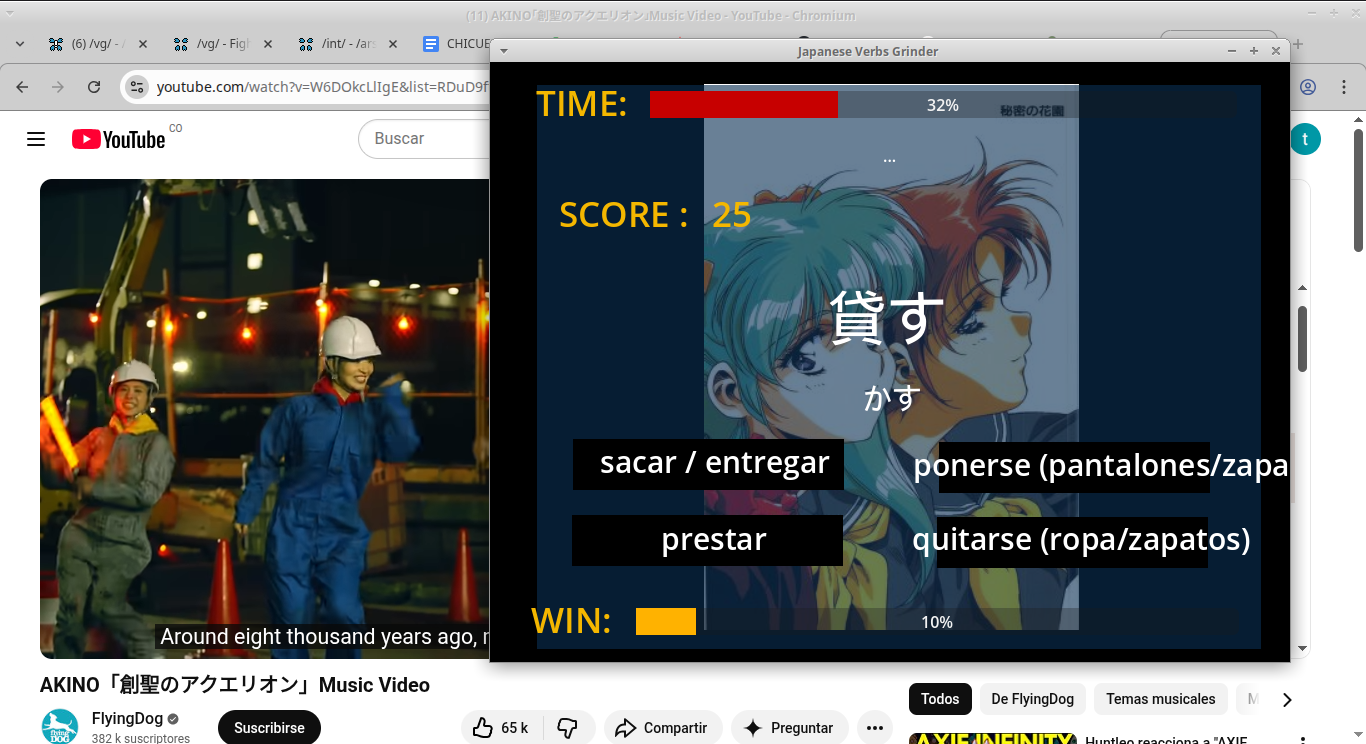Click the yellow WIN progress bar
Screen dimensions: 1366x744
point(666,622)
